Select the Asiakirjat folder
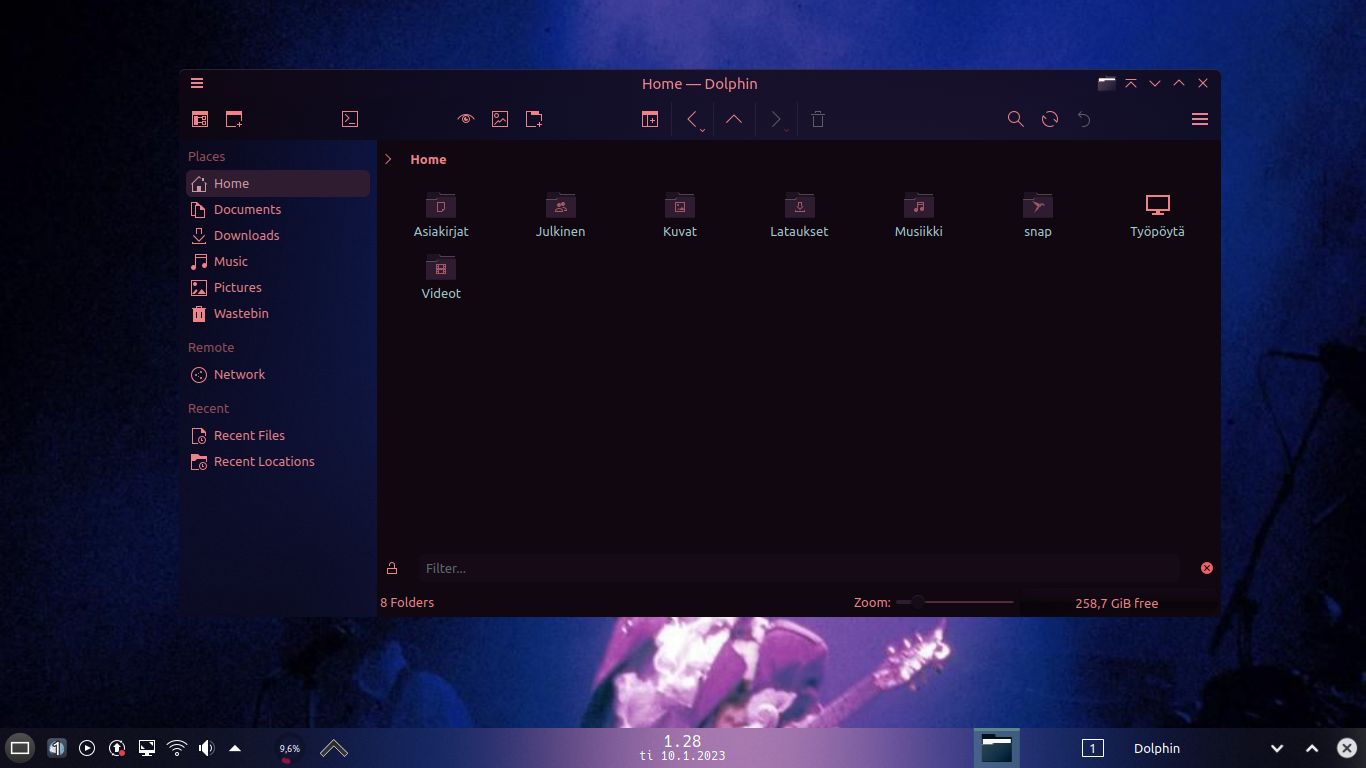 pos(441,215)
